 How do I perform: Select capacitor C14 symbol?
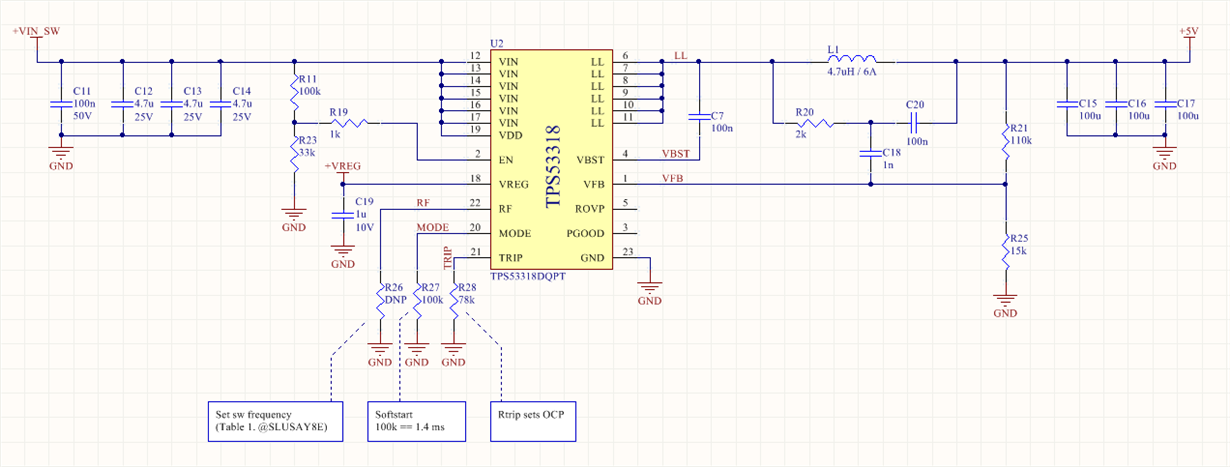(x=220, y=104)
